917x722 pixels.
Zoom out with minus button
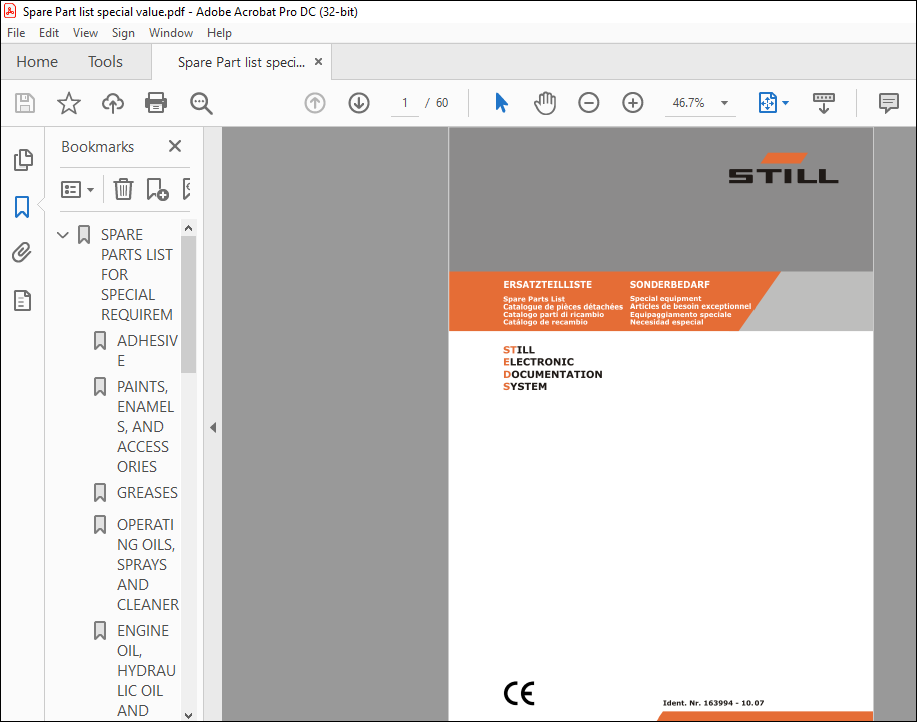tap(588, 103)
